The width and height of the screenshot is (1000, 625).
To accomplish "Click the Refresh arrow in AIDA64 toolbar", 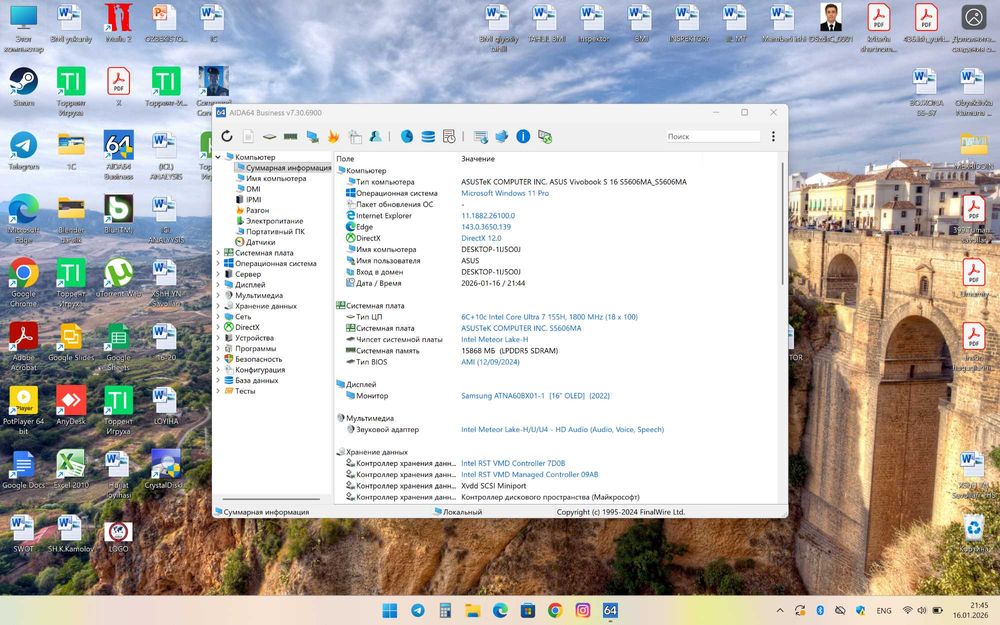I will point(227,136).
